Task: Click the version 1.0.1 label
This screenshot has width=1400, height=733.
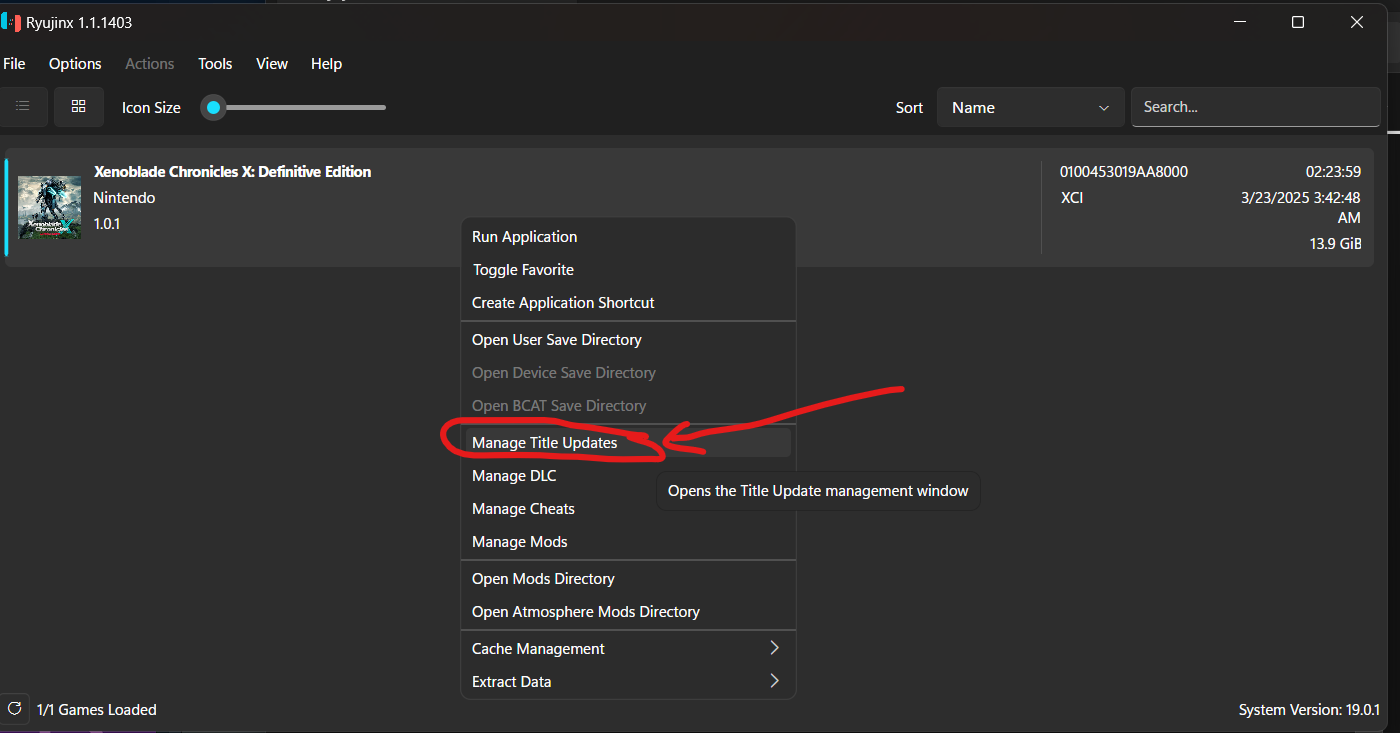Action: (x=106, y=224)
